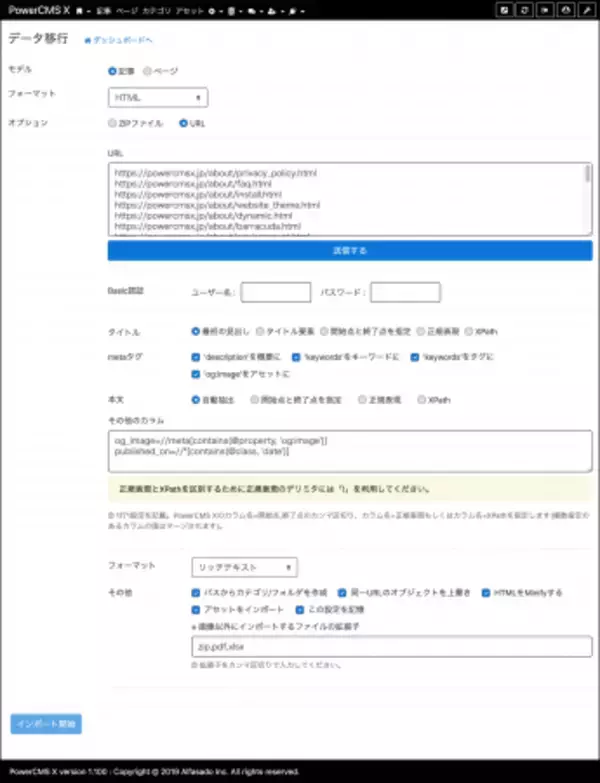
Task: Open the アセット menu in the top bar
Action: coord(189,8)
